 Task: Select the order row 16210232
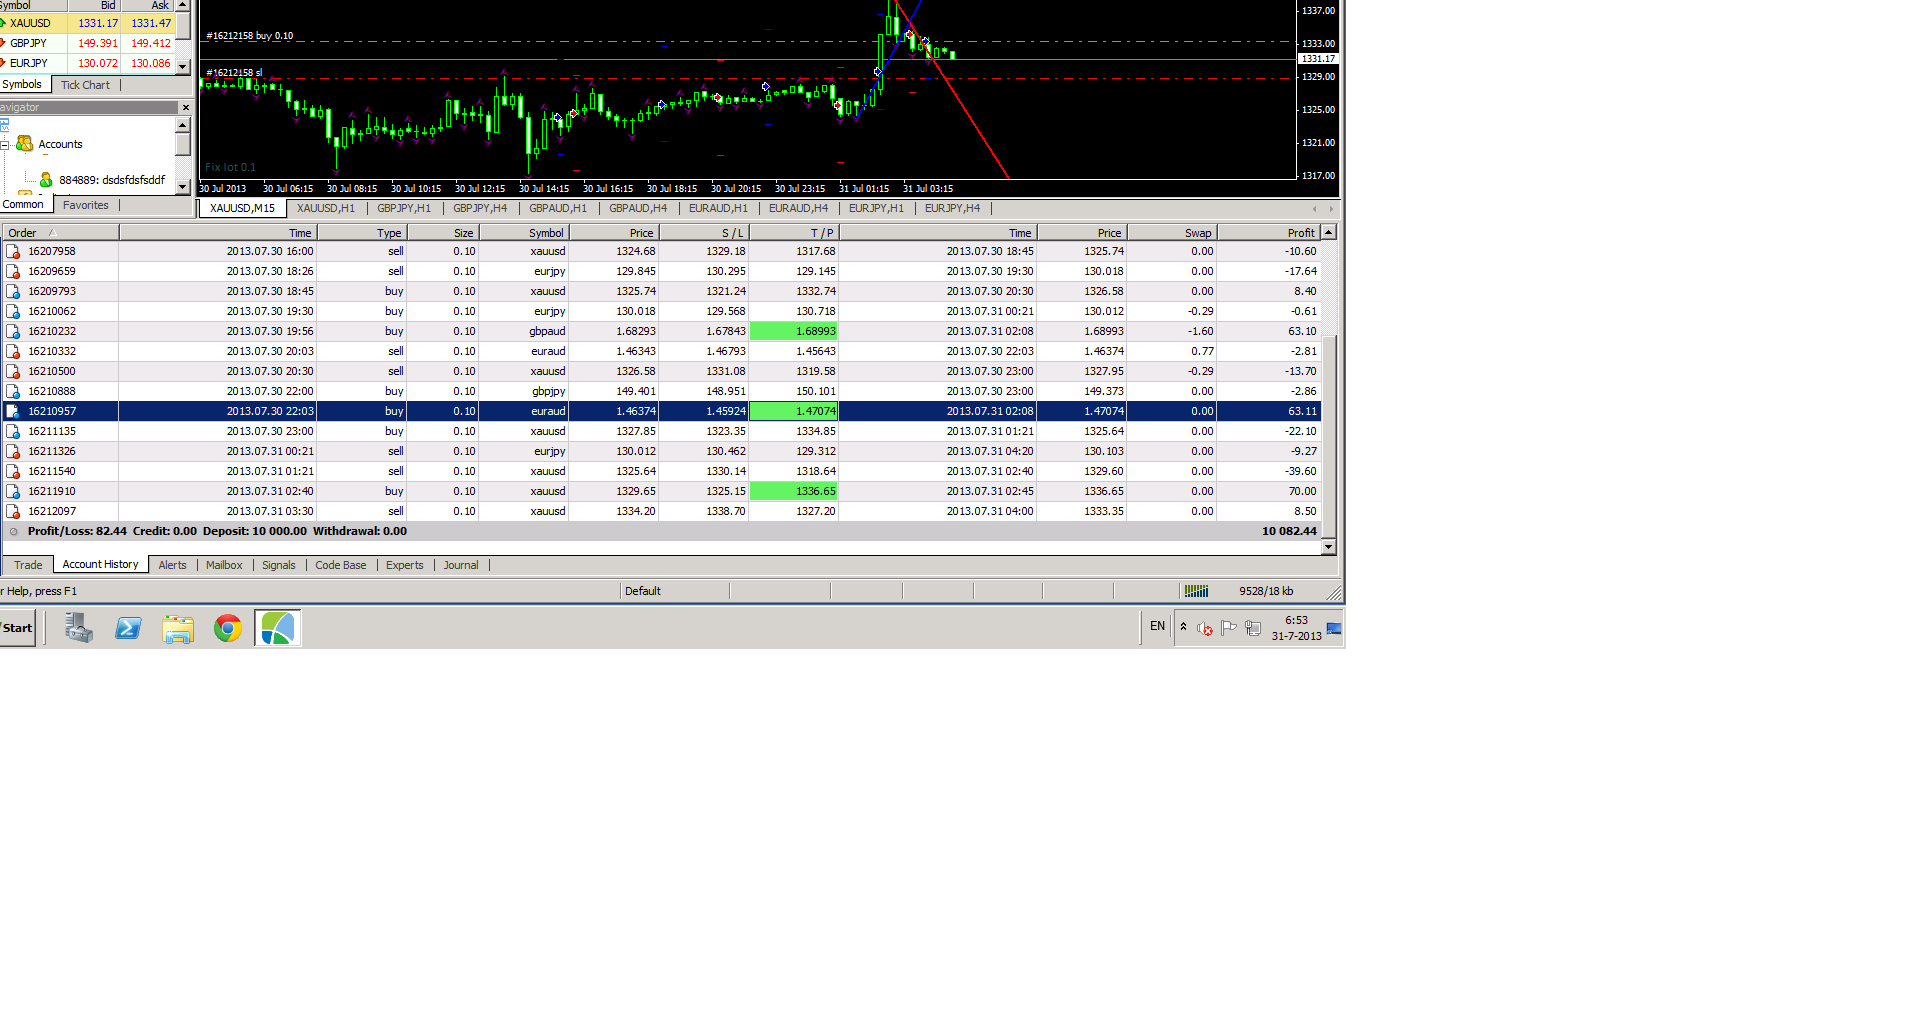point(661,331)
